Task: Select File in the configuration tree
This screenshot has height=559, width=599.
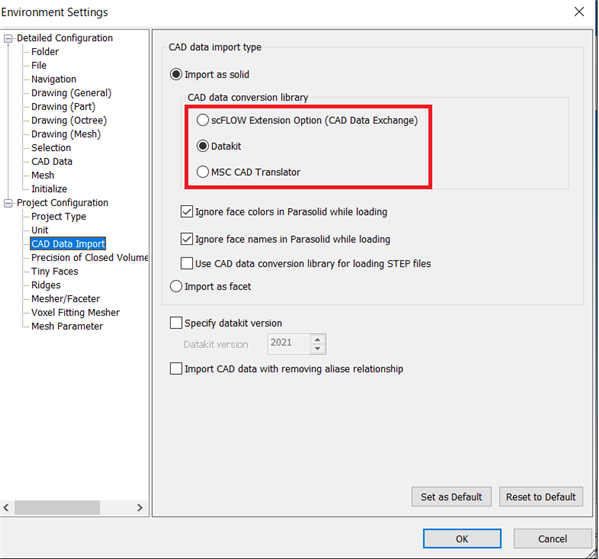Action: [x=39, y=65]
